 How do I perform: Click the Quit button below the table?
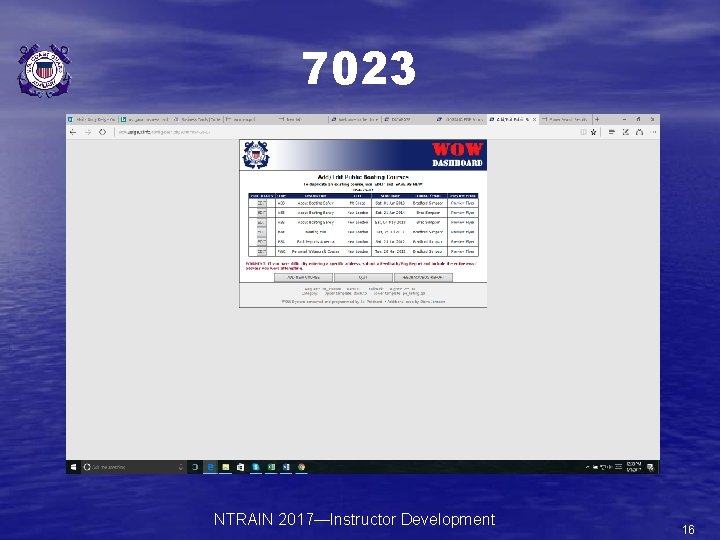[x=363, y=277]
